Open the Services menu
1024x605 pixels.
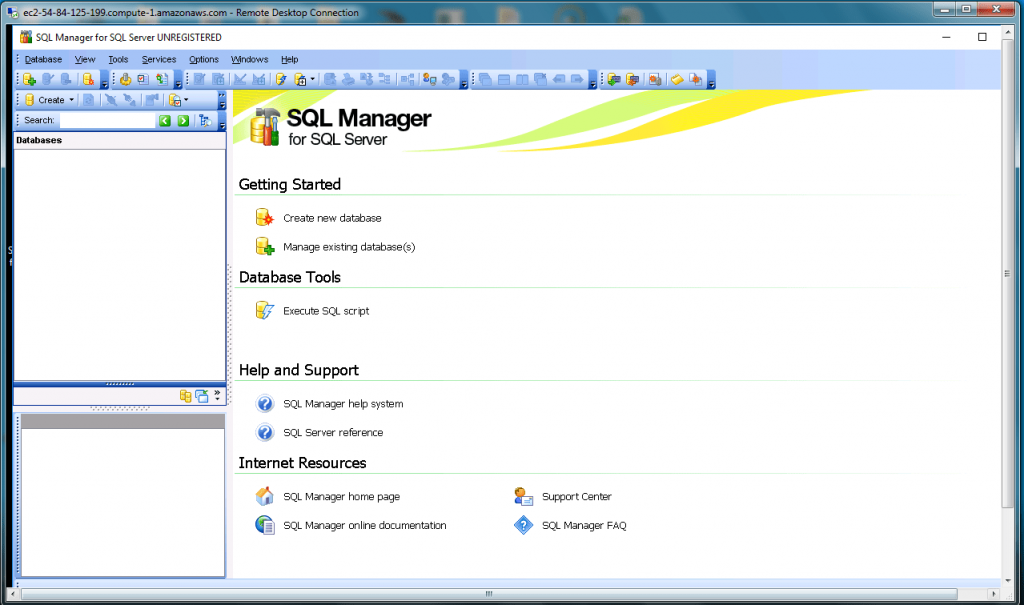(158, 59)
